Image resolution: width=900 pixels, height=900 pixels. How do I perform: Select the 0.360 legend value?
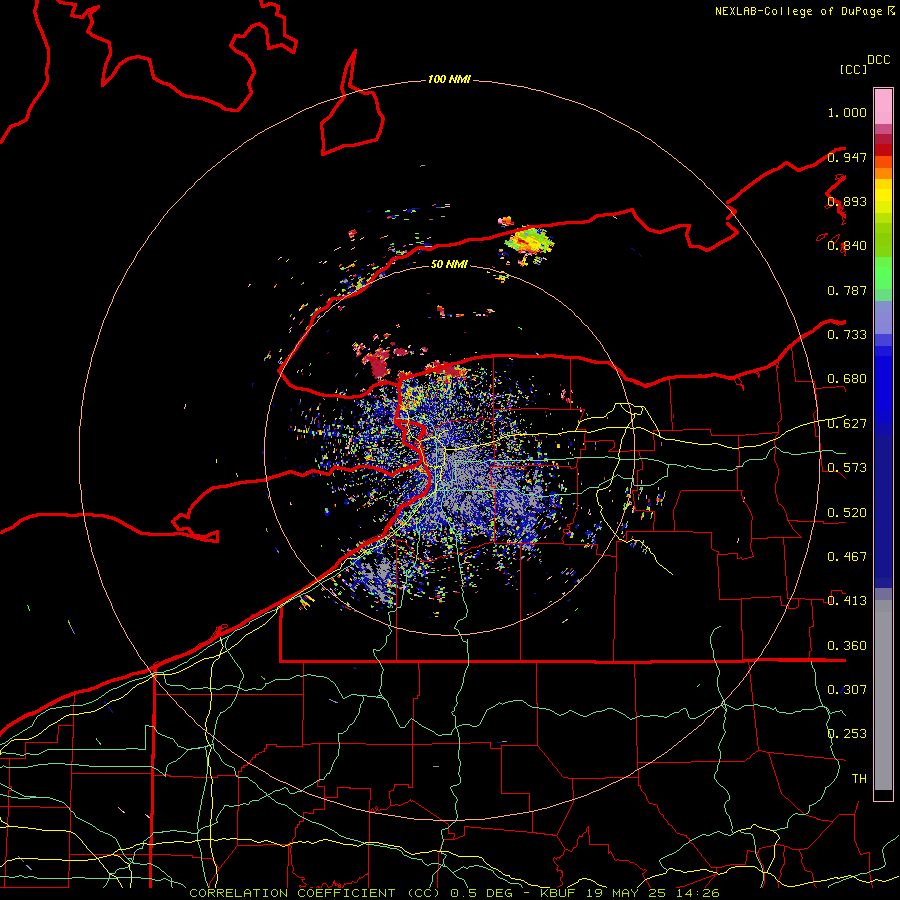[x=847, y=646]
